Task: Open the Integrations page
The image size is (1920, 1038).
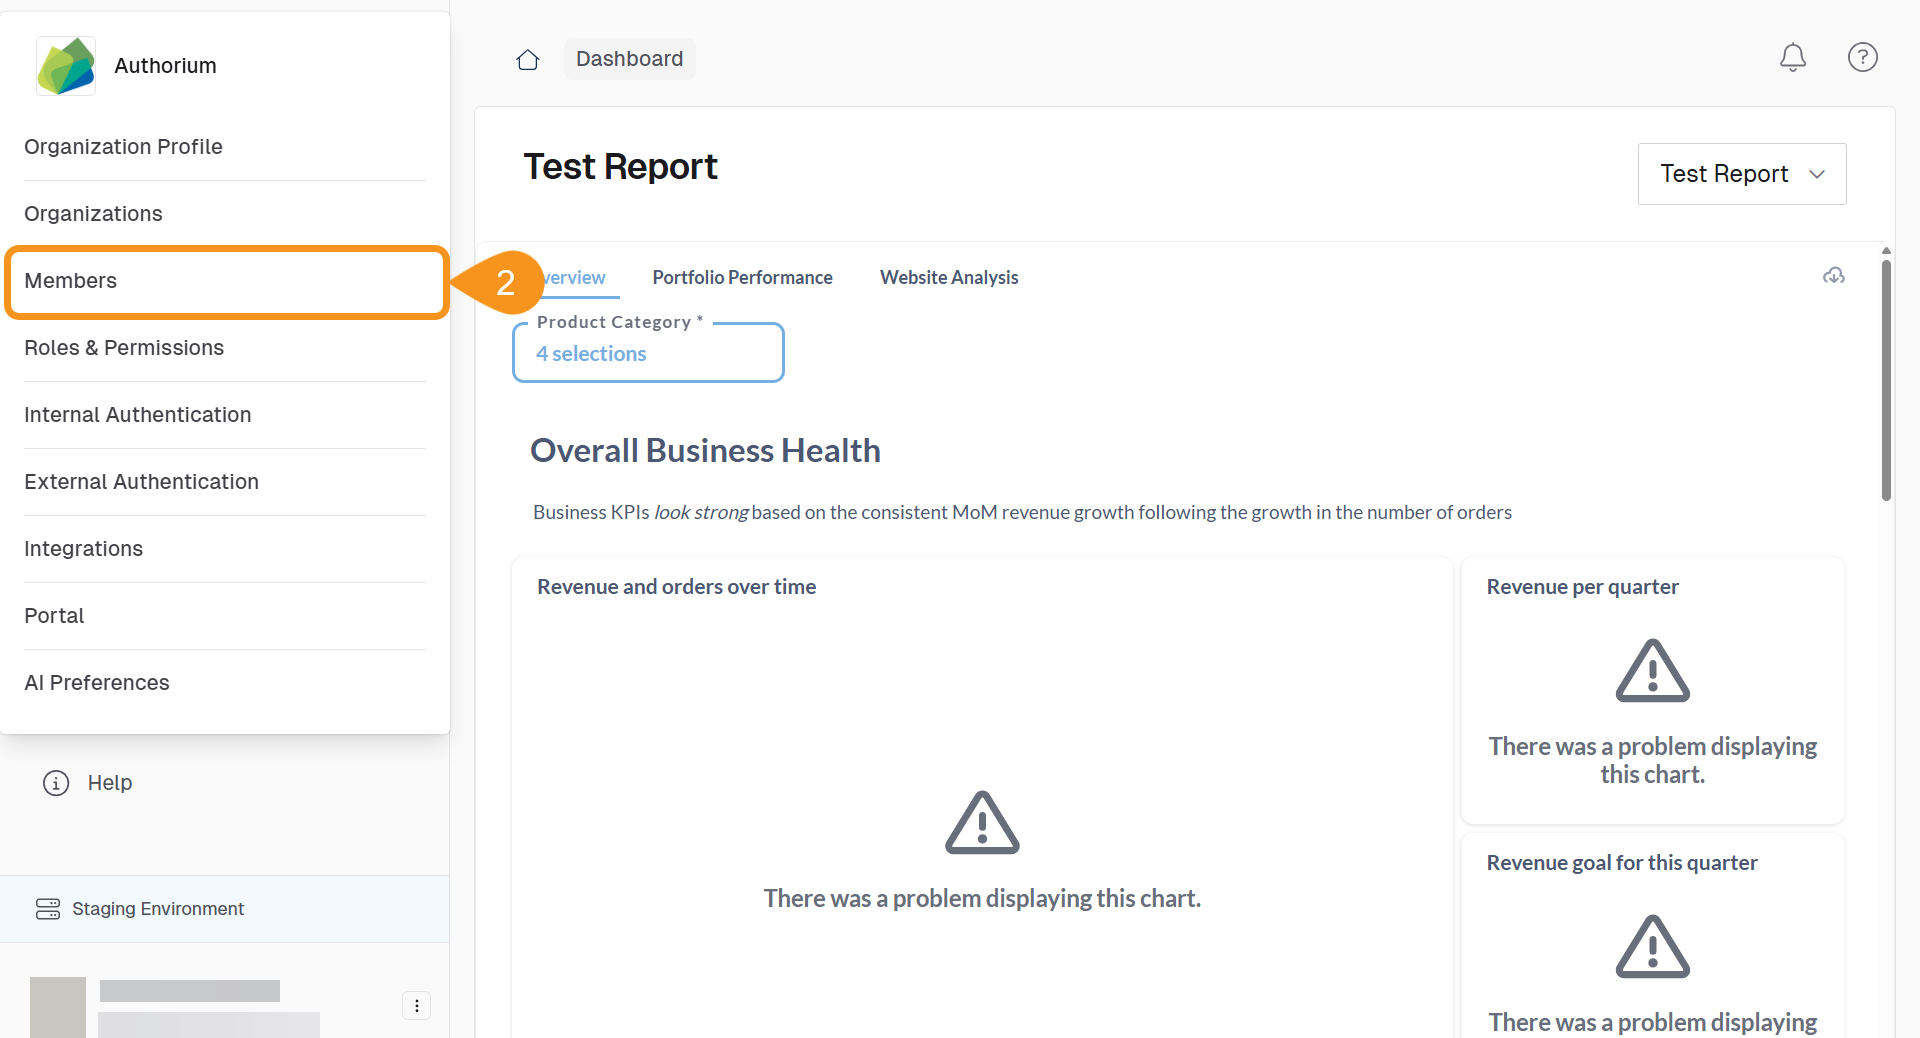Action: pyautogui.click(x=84, y=549)
